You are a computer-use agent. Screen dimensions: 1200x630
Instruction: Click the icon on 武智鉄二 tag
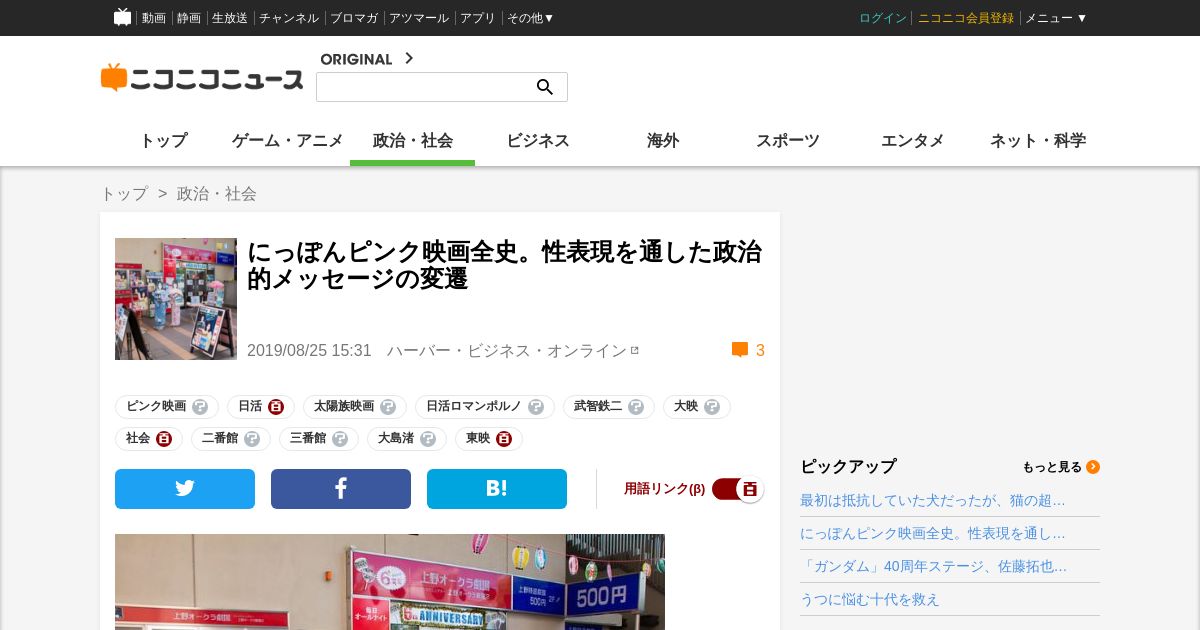636,407
